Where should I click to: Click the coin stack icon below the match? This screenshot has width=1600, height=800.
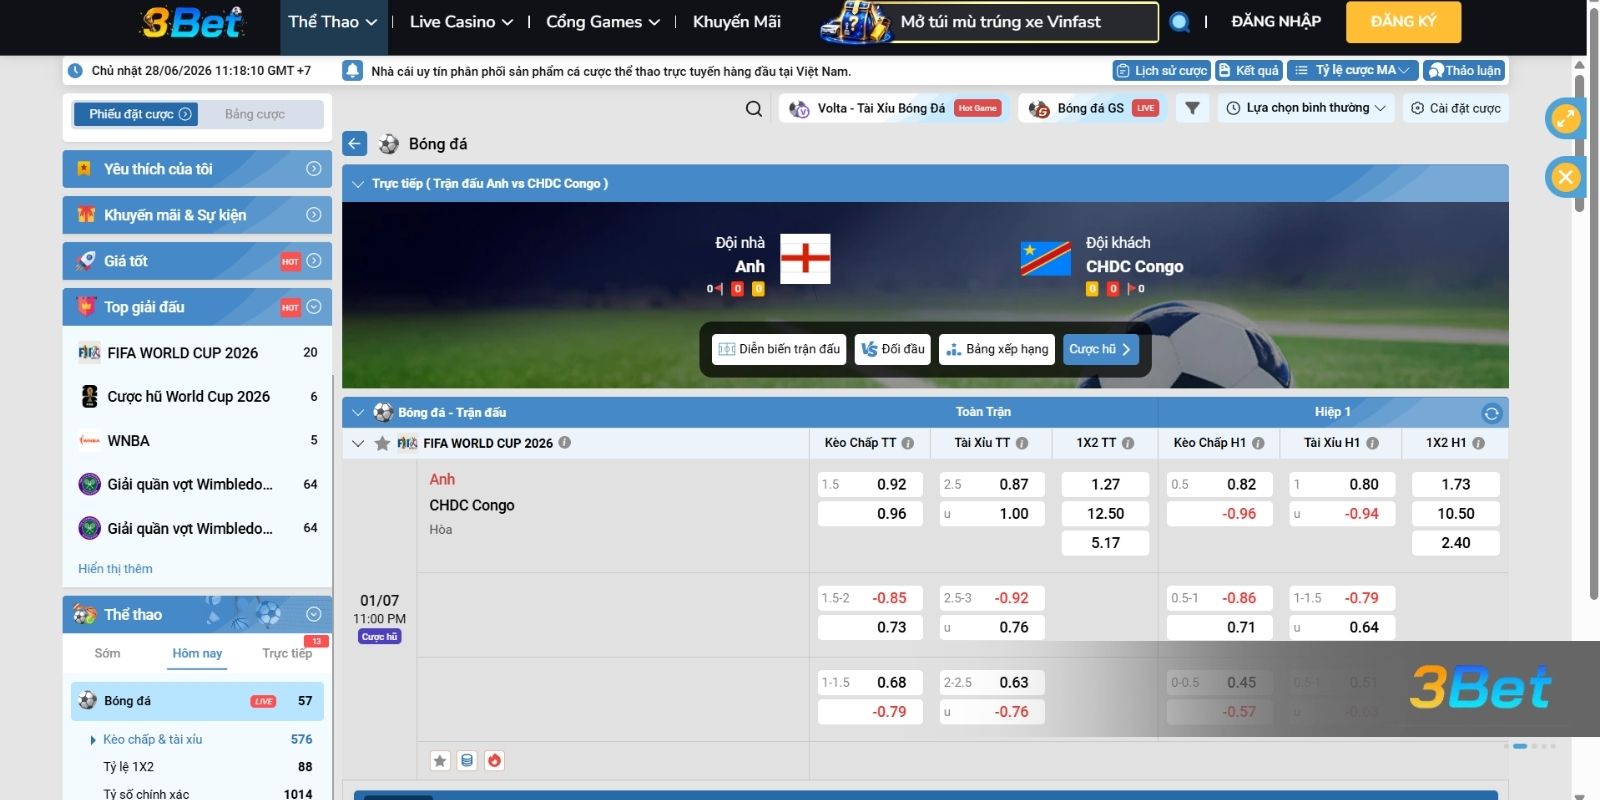tap(467, 761)
